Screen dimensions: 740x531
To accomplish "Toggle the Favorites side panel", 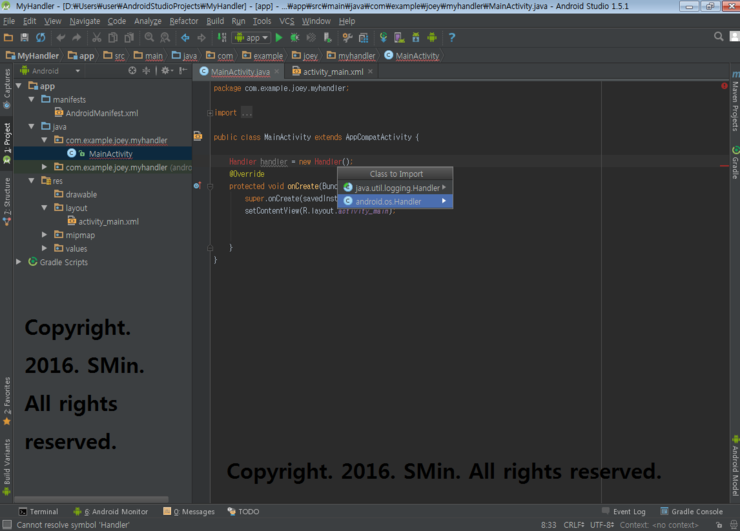I will point(7,401).
